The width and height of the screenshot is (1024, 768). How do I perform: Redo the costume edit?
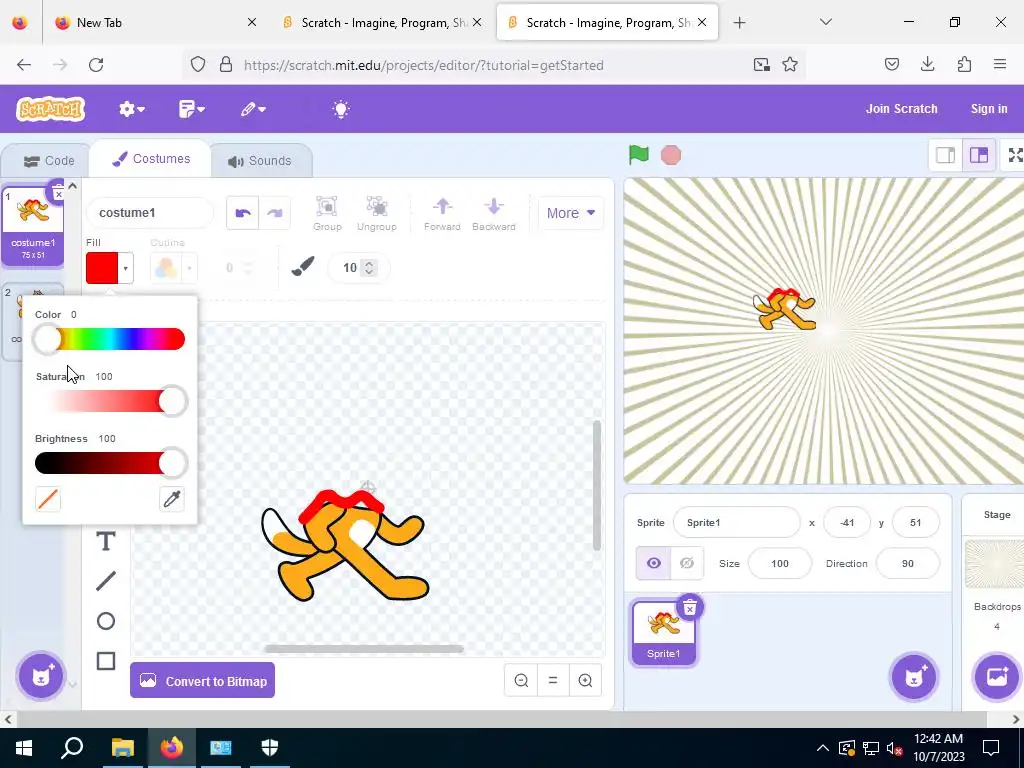[275, 213]
